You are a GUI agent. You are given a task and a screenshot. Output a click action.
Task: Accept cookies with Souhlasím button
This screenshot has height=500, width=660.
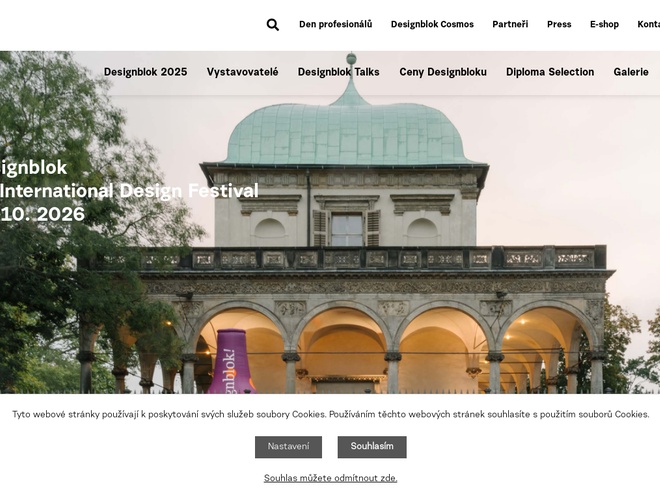(372, 446)
